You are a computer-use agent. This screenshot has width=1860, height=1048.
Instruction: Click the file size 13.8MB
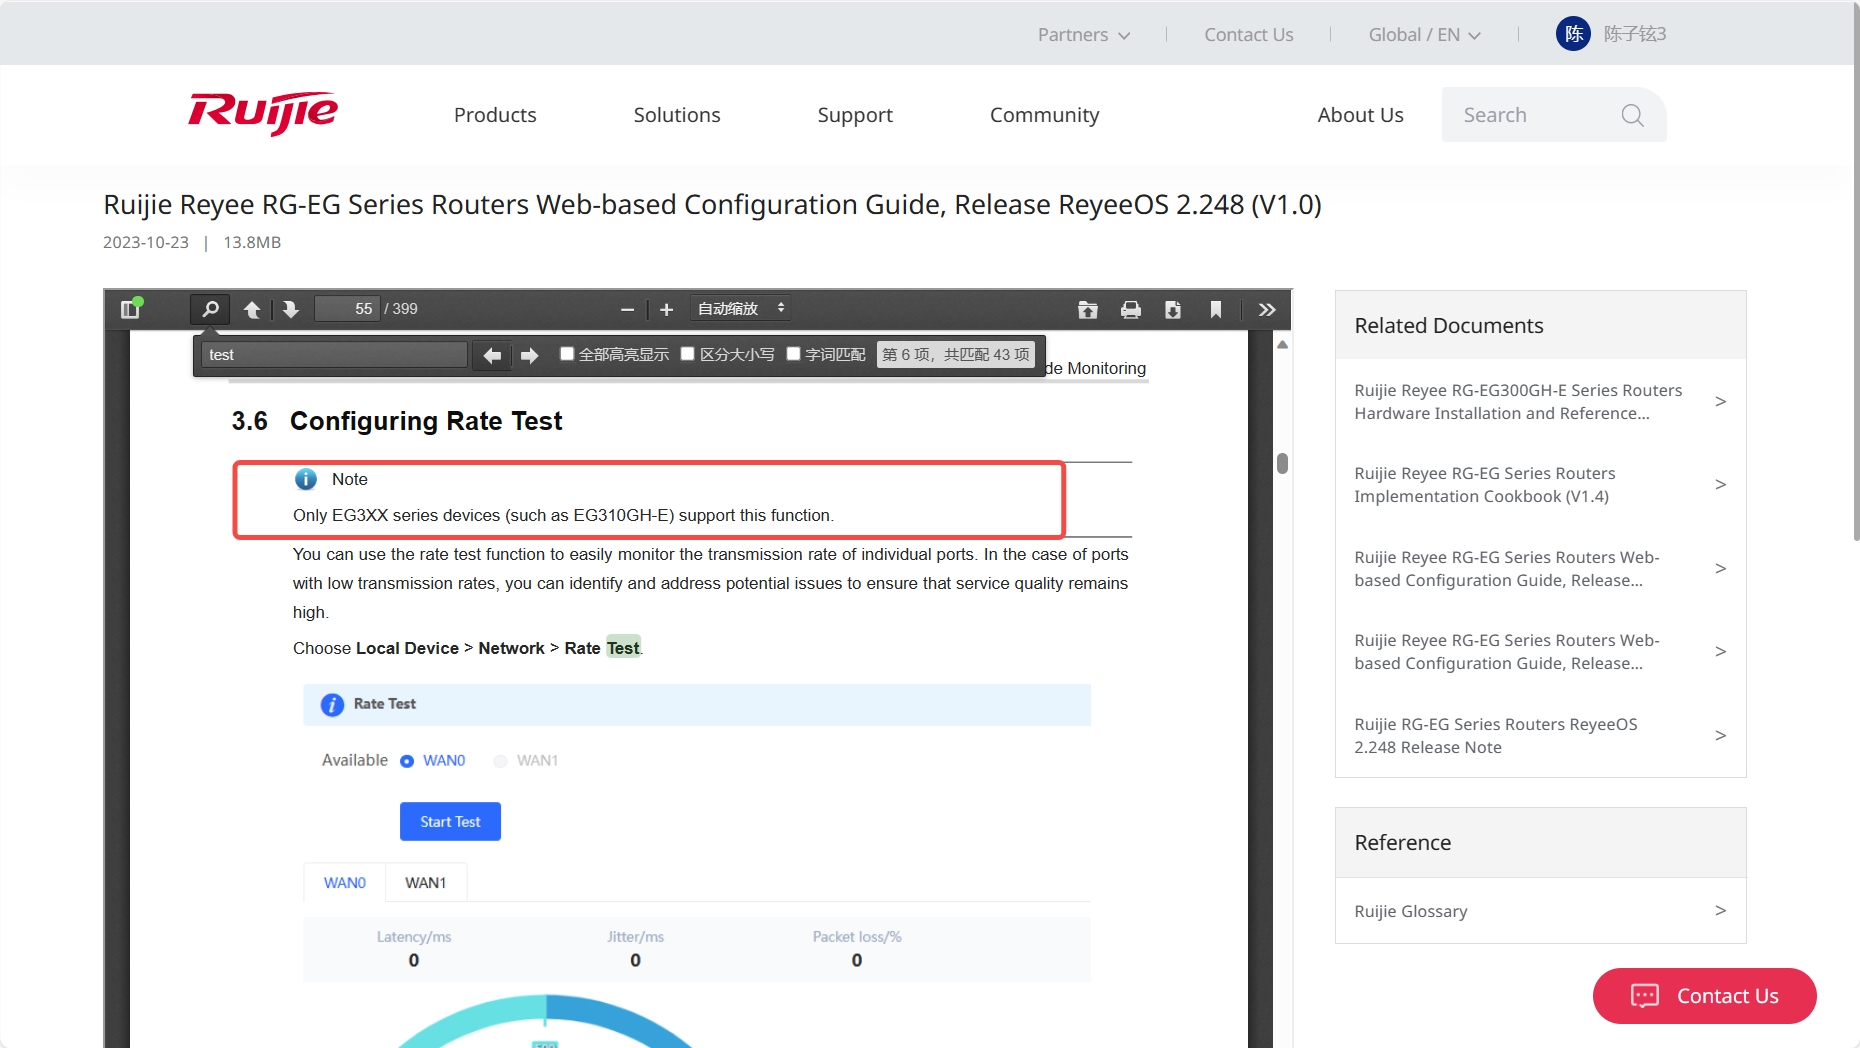coord(252,242)
